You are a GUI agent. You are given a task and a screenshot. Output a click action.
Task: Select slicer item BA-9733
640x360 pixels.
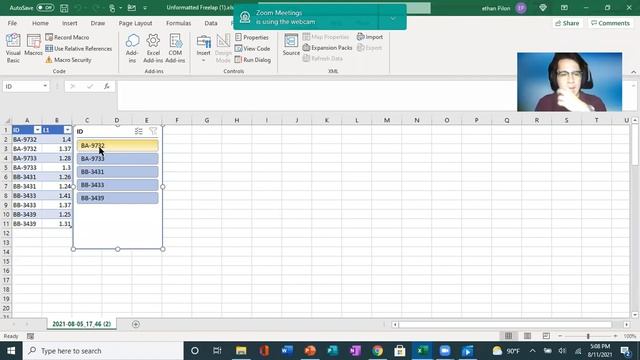tap(118, 158)
